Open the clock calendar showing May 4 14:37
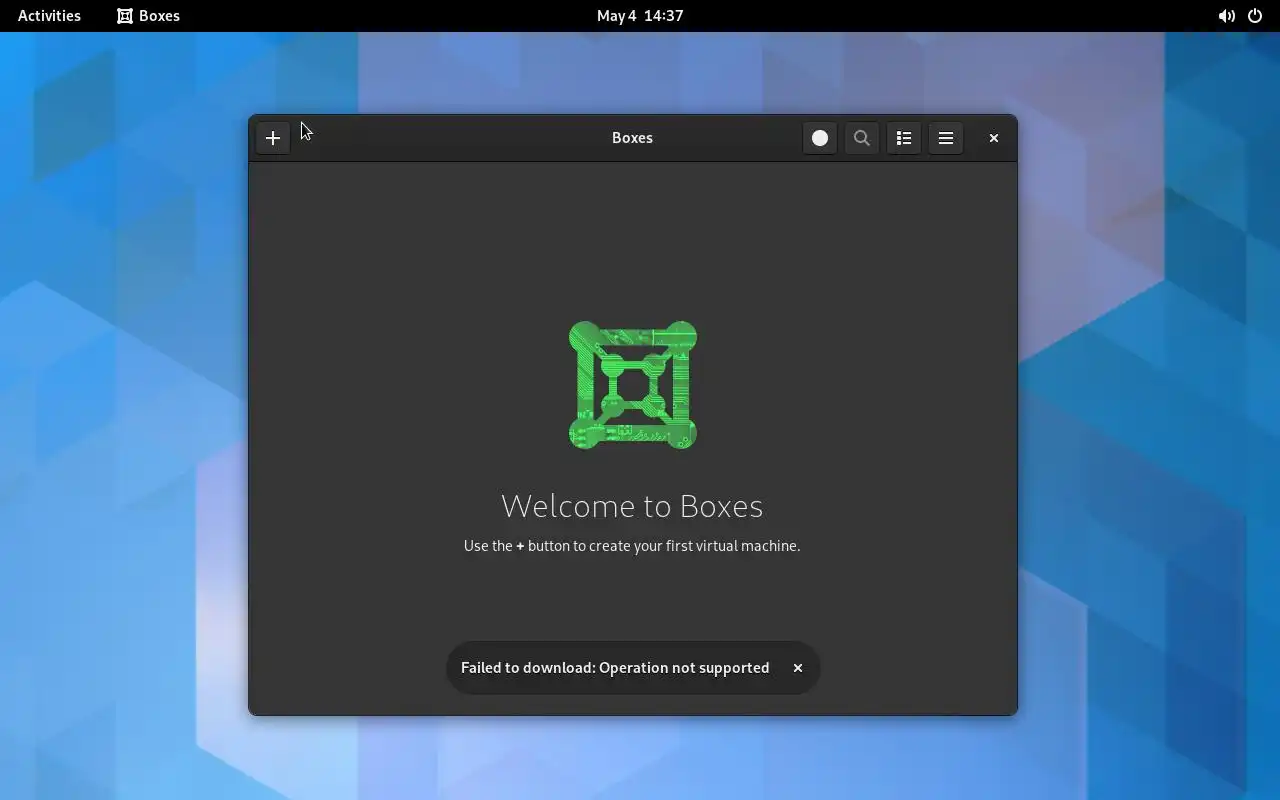Image resolution: width=1280 pixels, height=800 pixels. [x=640, y=16]
